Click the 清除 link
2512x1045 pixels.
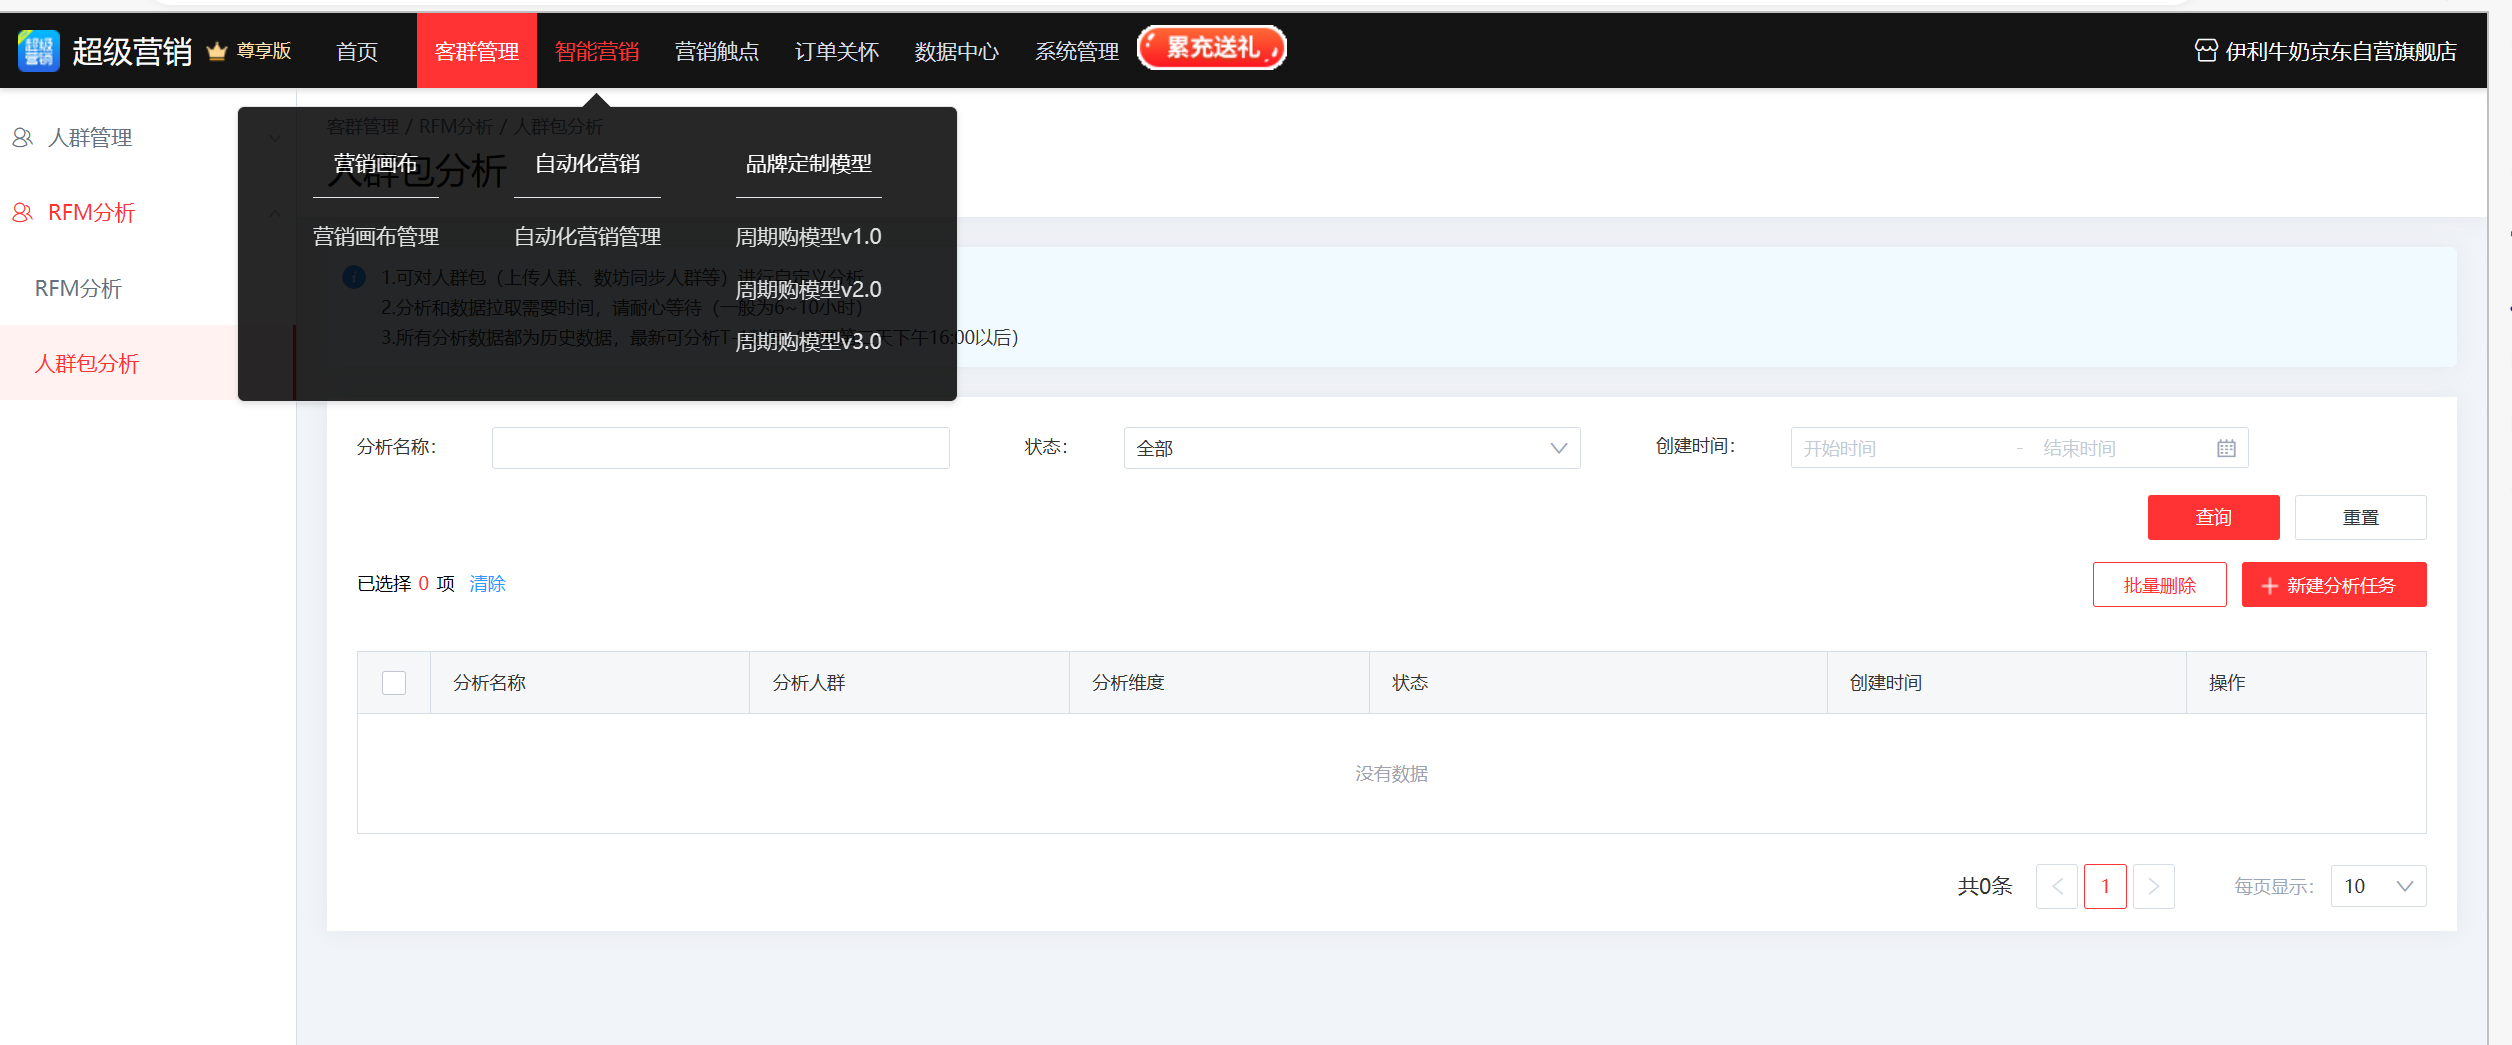pos(487,584)
